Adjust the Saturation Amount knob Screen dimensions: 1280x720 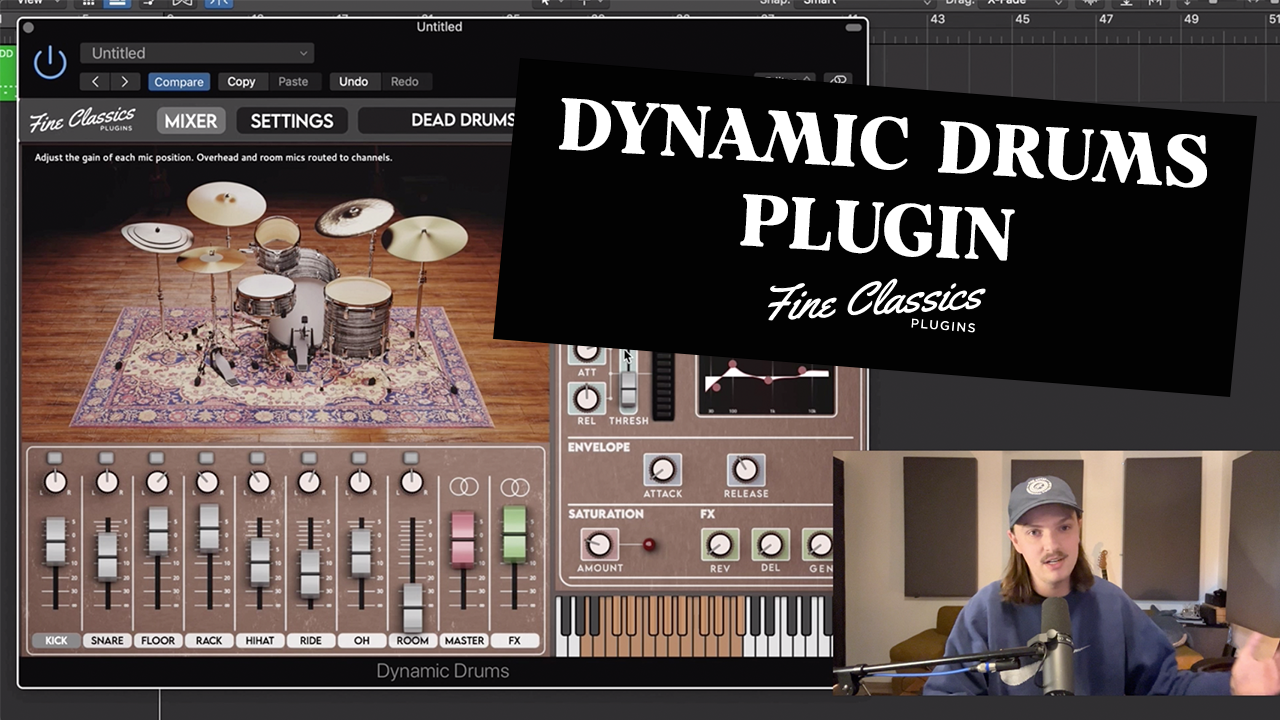(599, 545)
